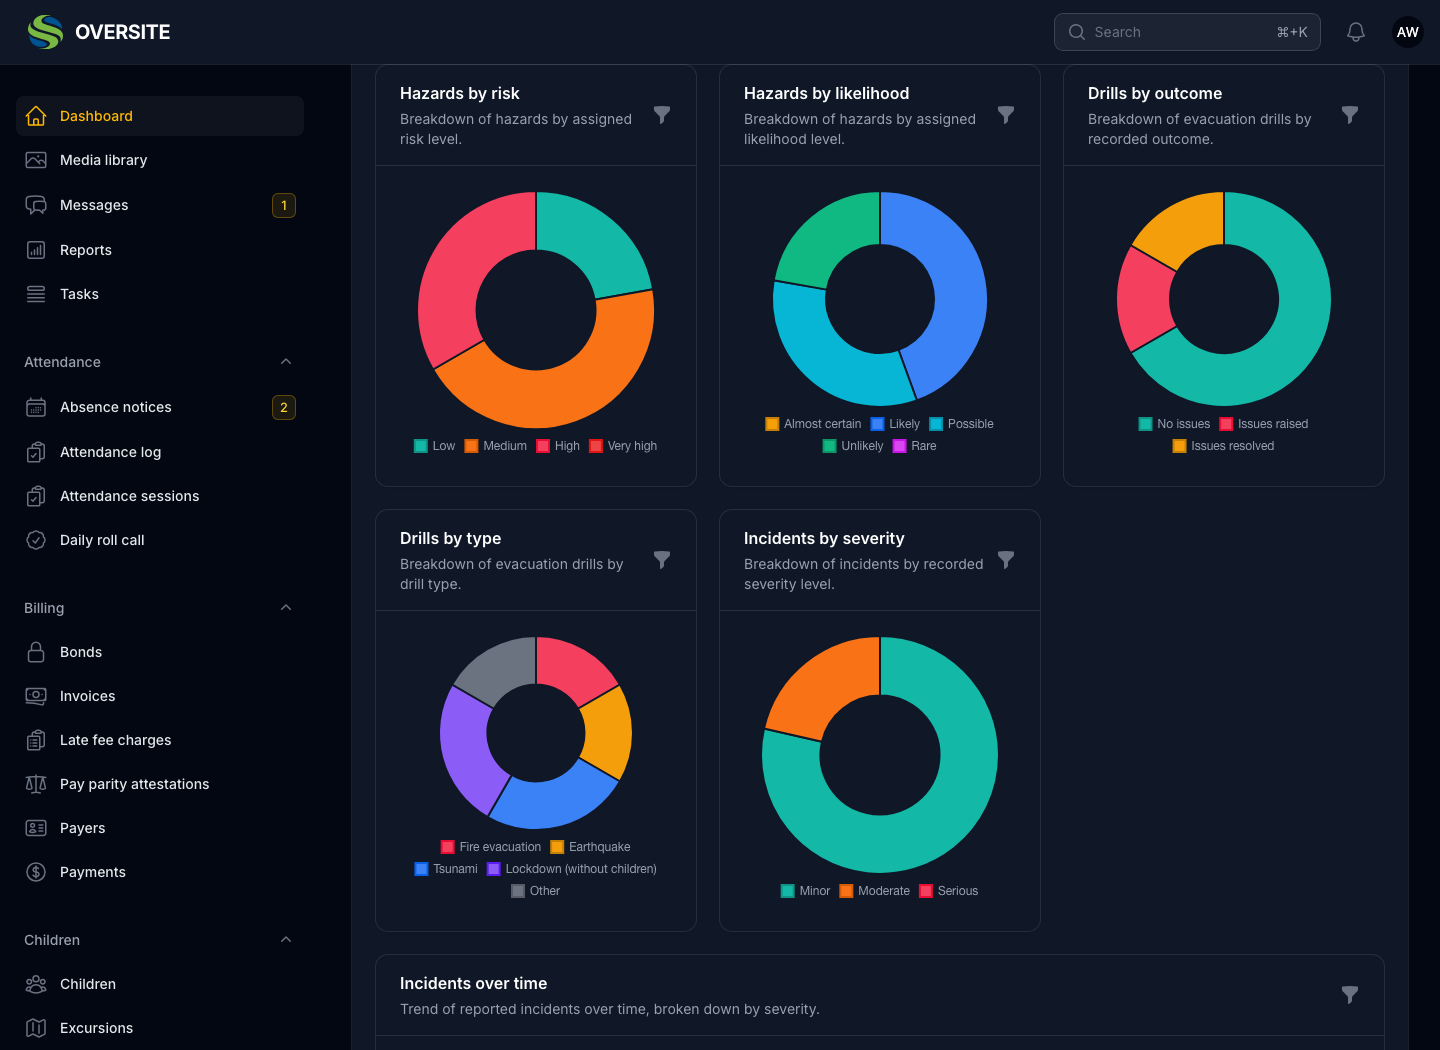Open the notifications bell

(x=1356, y=32)
